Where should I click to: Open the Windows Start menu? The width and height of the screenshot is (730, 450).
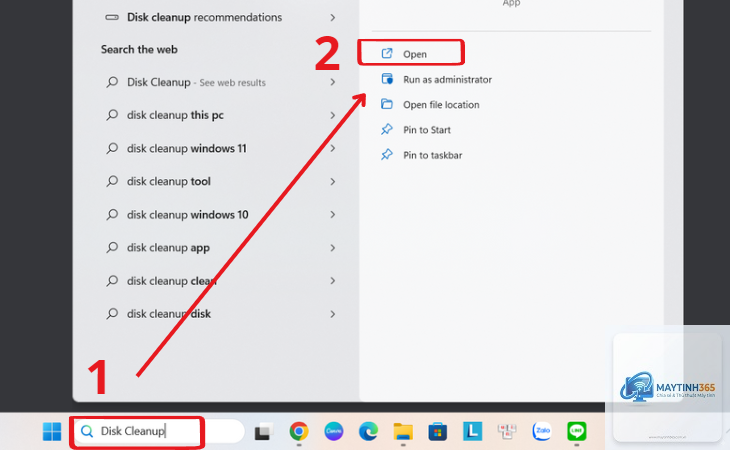(52, 431)
